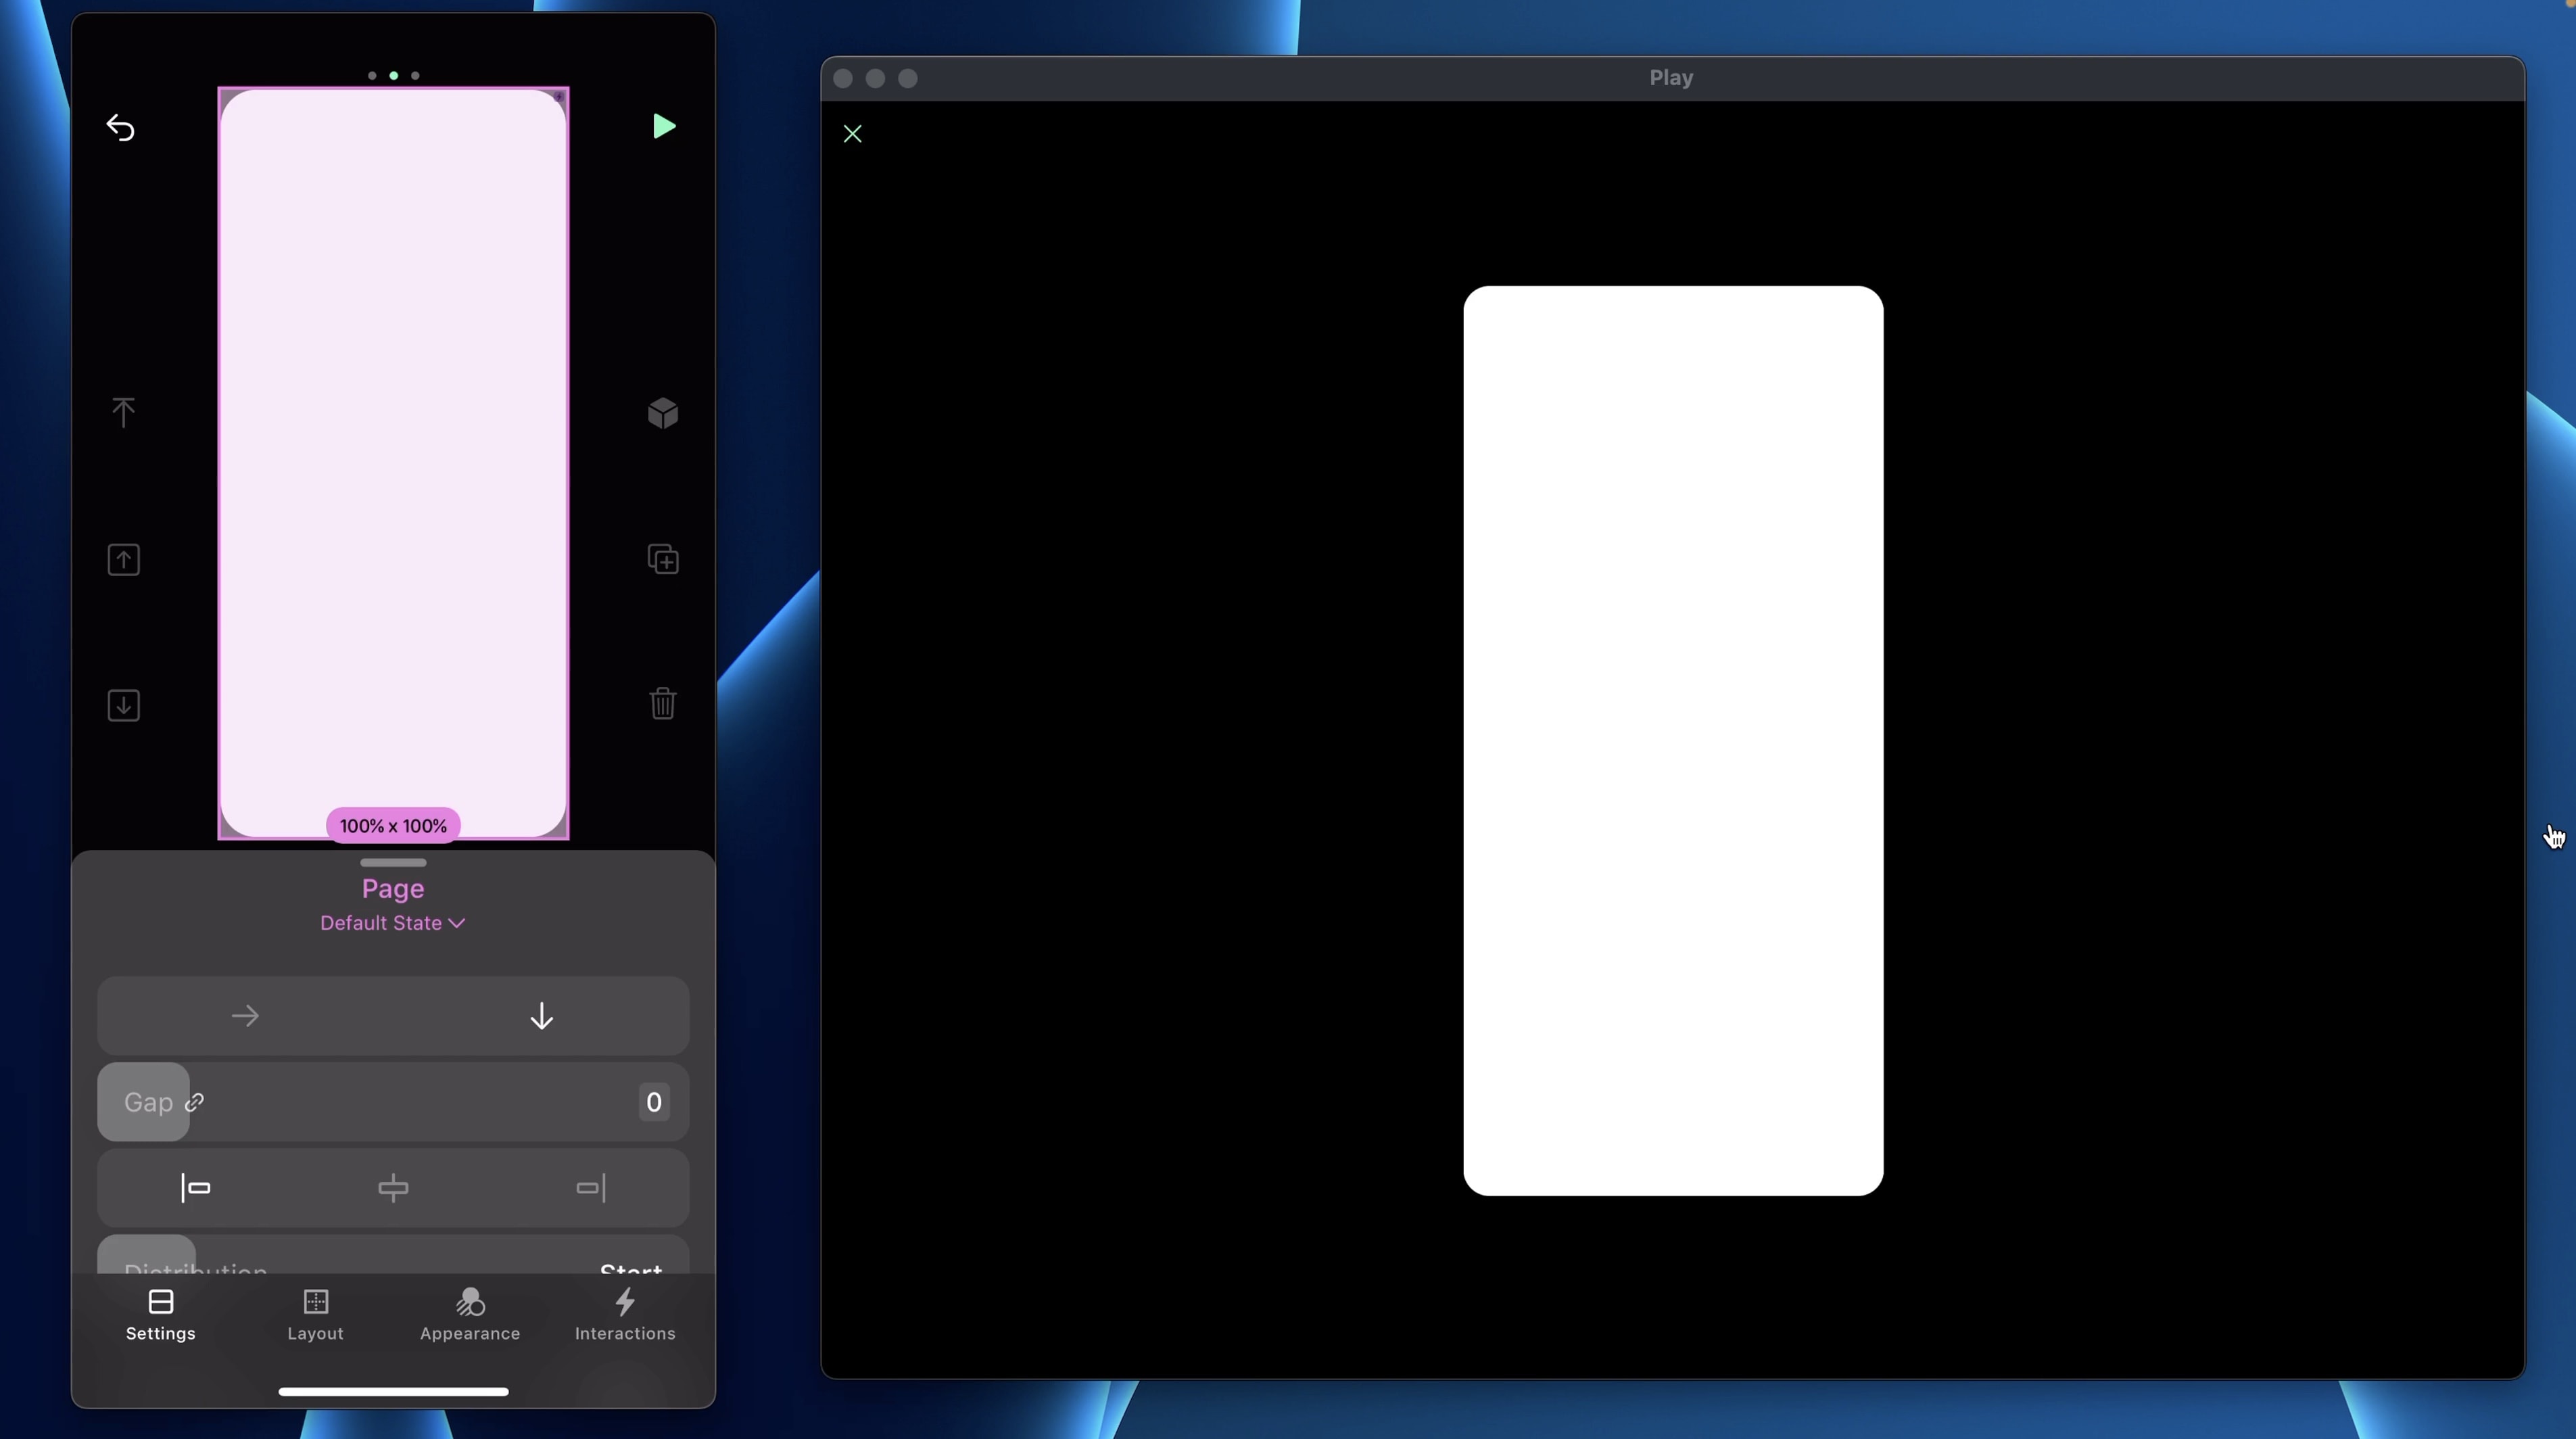
Task: Click the boxed down-arrow icon
Action: pyautogui.click(x=123, y=705)
